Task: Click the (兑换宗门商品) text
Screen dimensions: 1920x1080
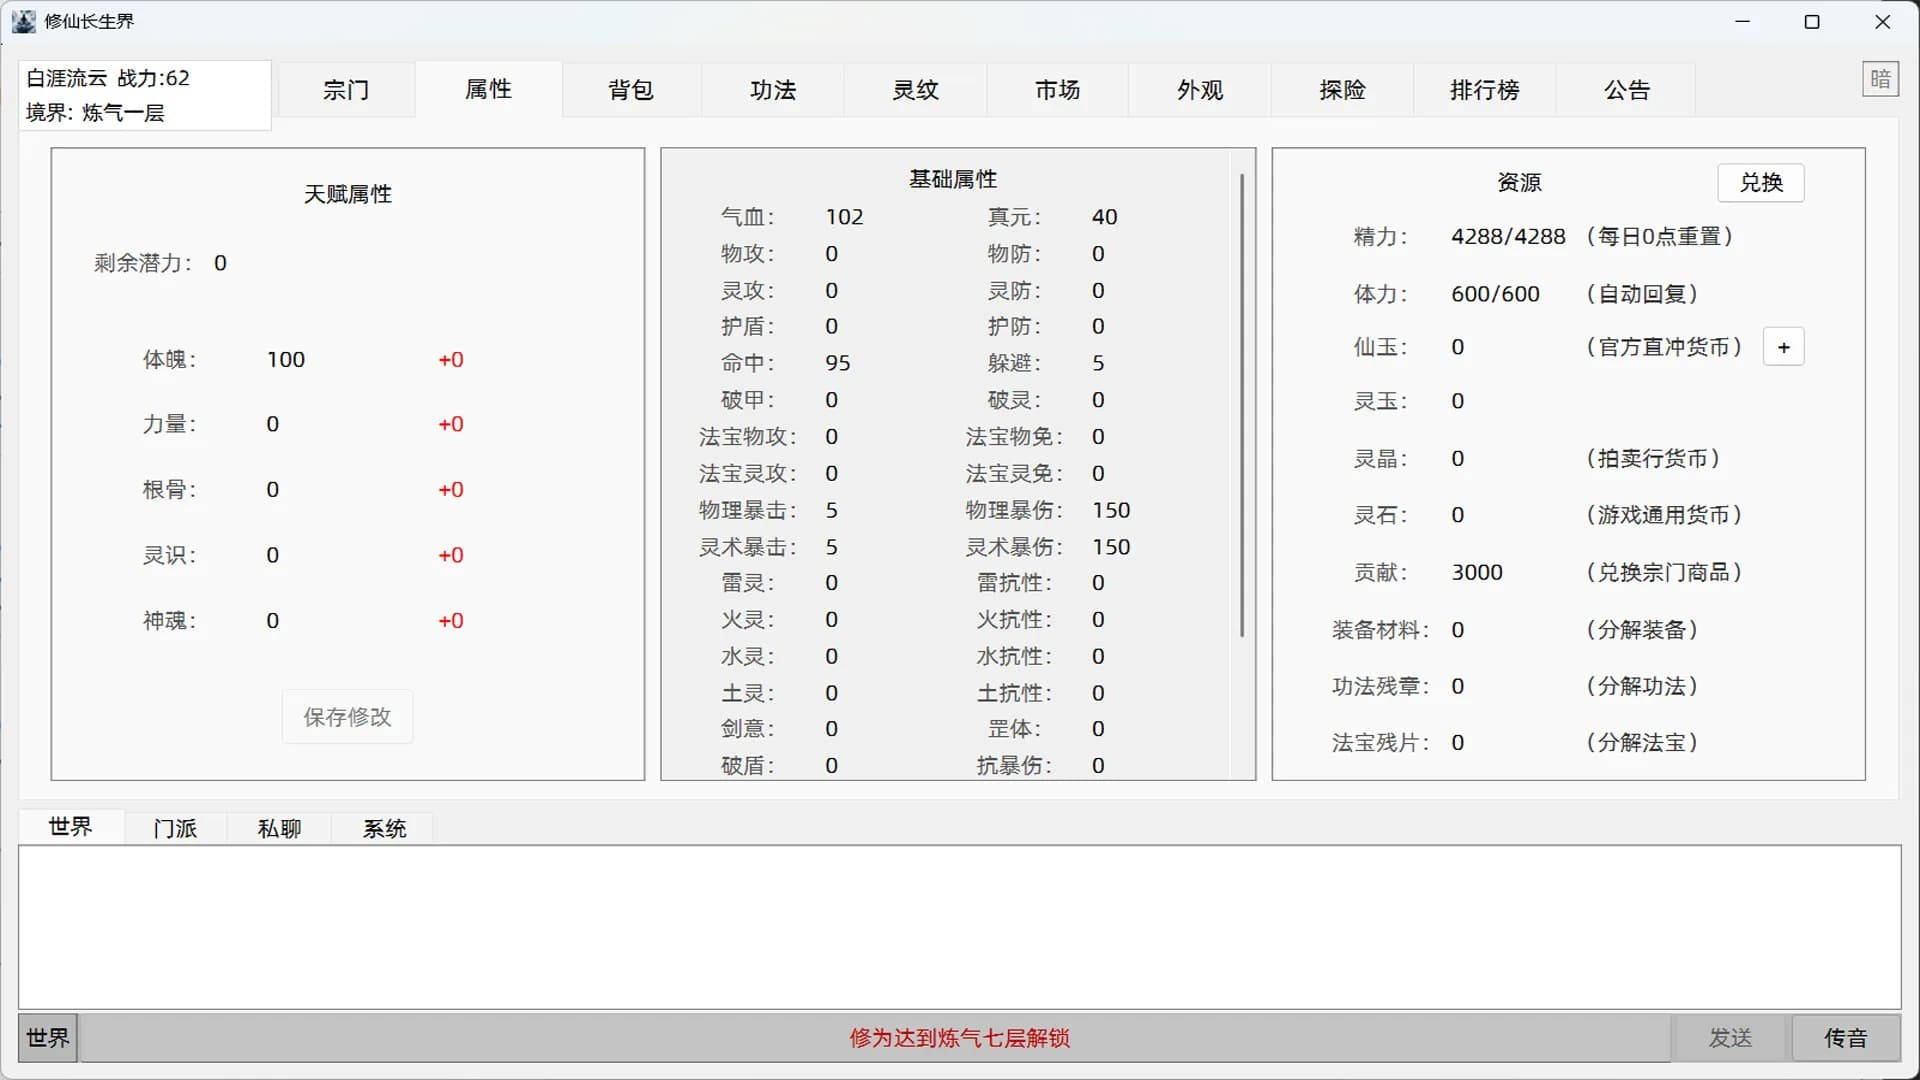Action: point(1664,572)
